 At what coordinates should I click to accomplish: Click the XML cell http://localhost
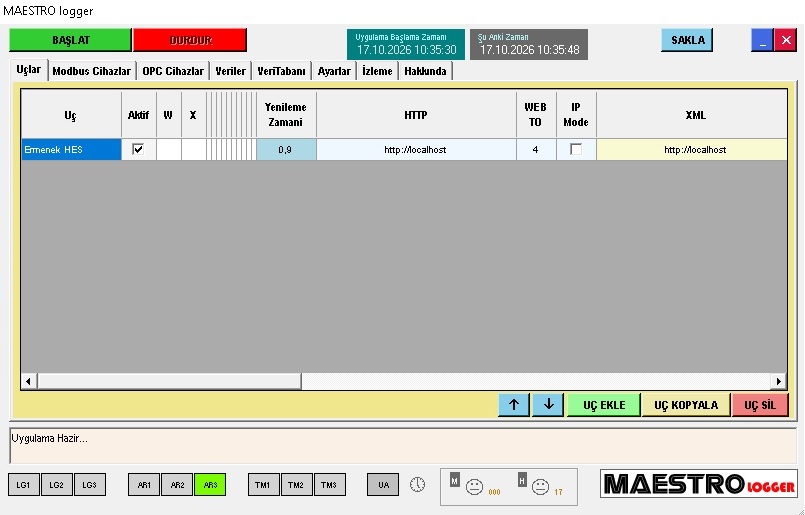click(x=692, y=149)
